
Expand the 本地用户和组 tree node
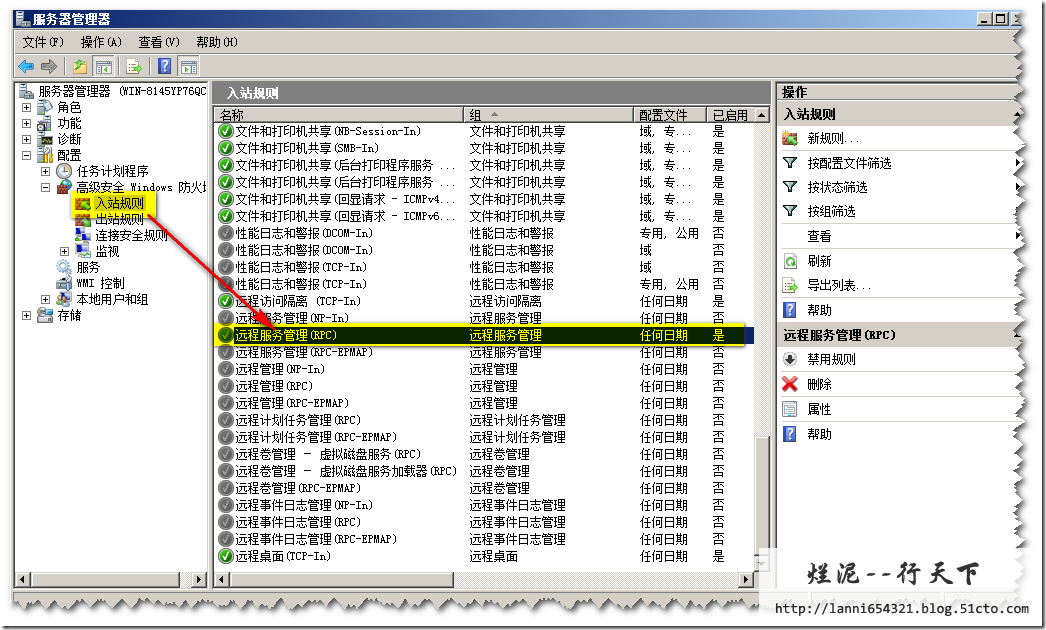pos(46,300)
